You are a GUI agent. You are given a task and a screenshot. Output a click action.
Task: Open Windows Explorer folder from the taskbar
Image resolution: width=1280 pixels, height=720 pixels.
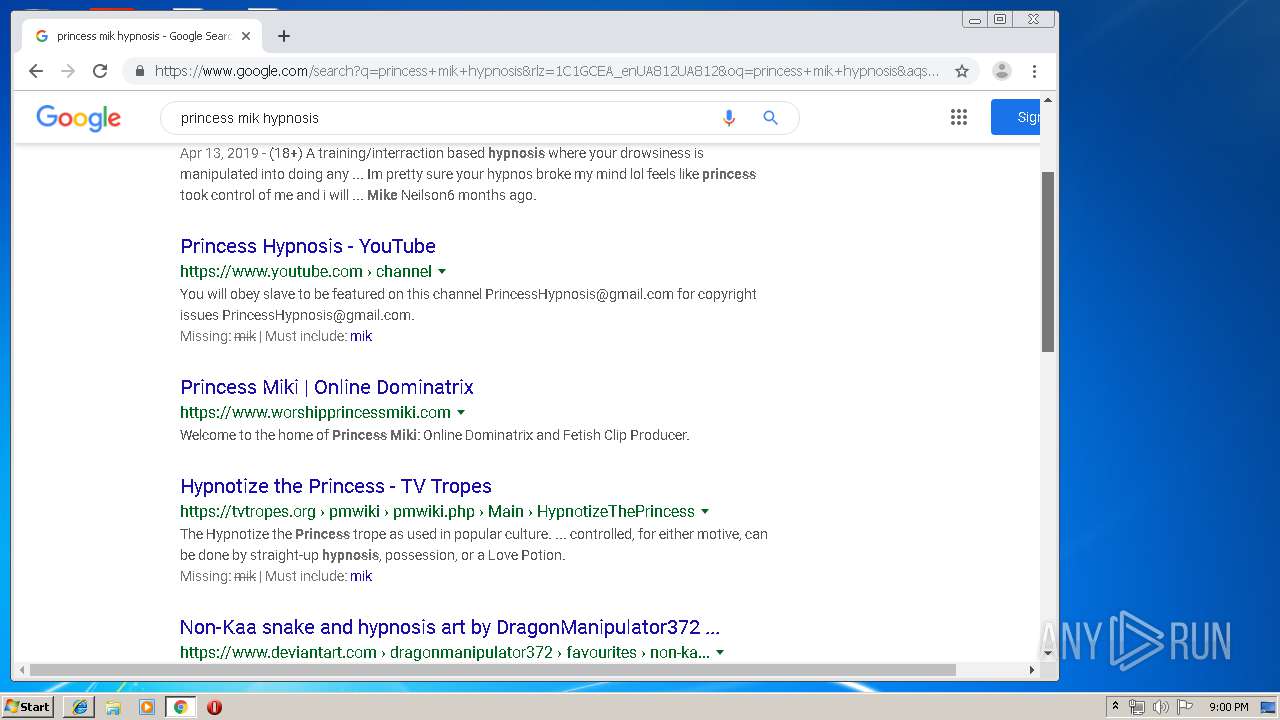[113, 707]
